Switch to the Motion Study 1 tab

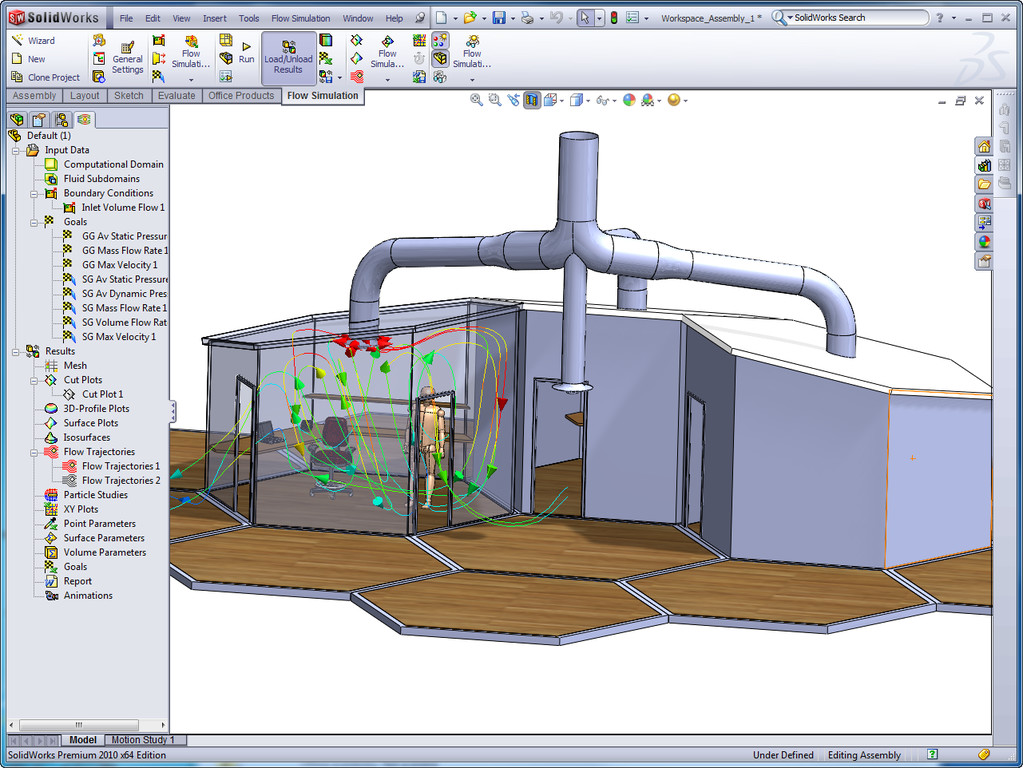pos(145,739)
